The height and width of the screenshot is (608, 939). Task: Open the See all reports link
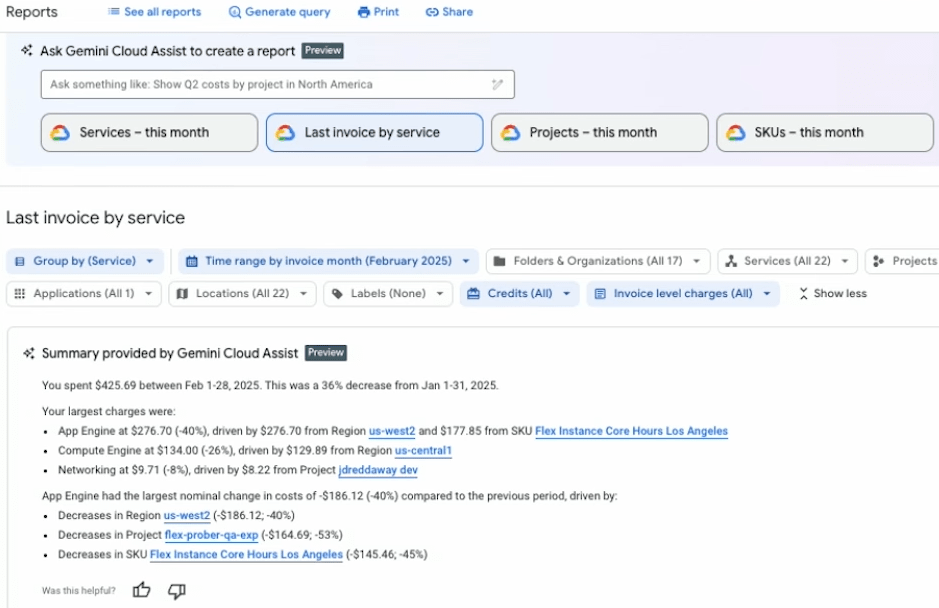click(x=163, y=12)
